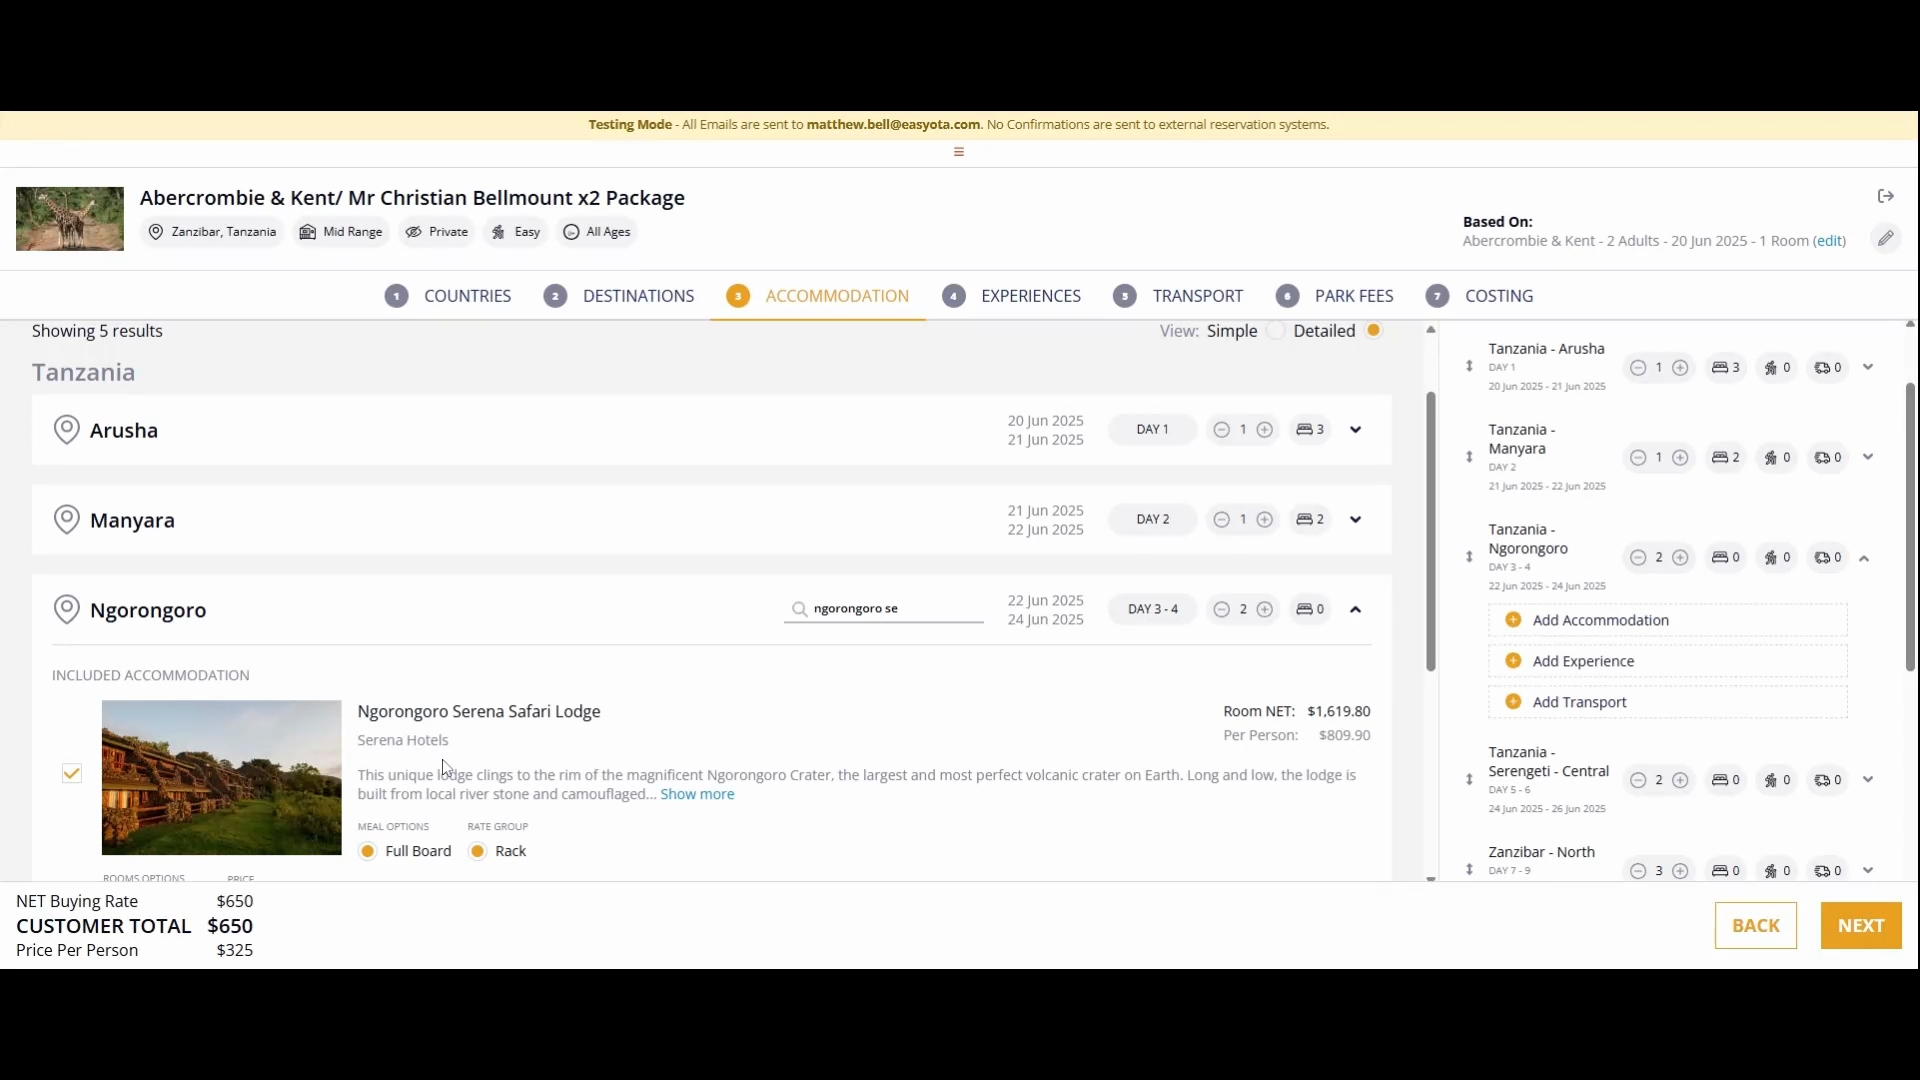Click the Ngorongoro search input field

coord(884,609)
